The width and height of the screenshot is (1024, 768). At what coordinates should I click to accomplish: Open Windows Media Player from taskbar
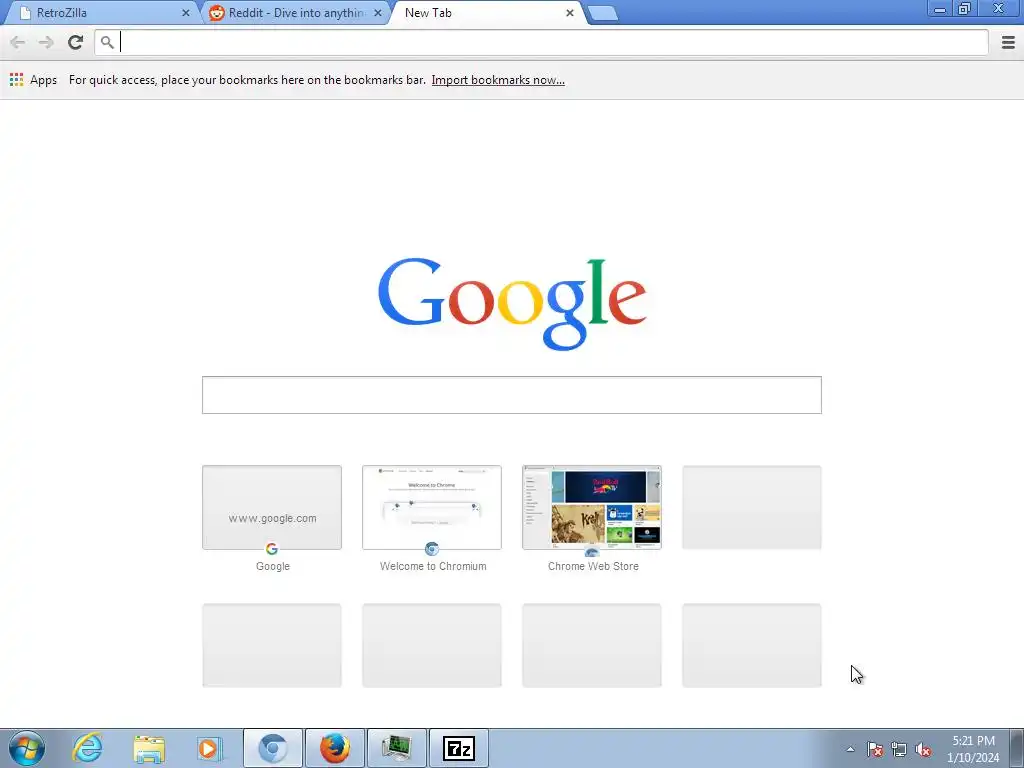[210, 748]
